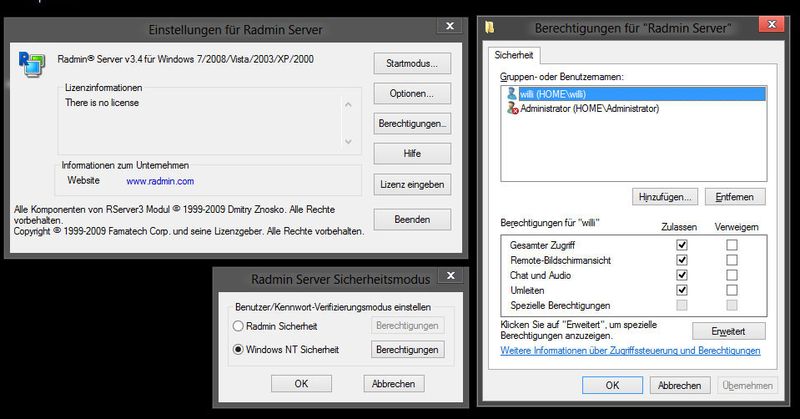Click the Erweitert button

pos(729,331)
